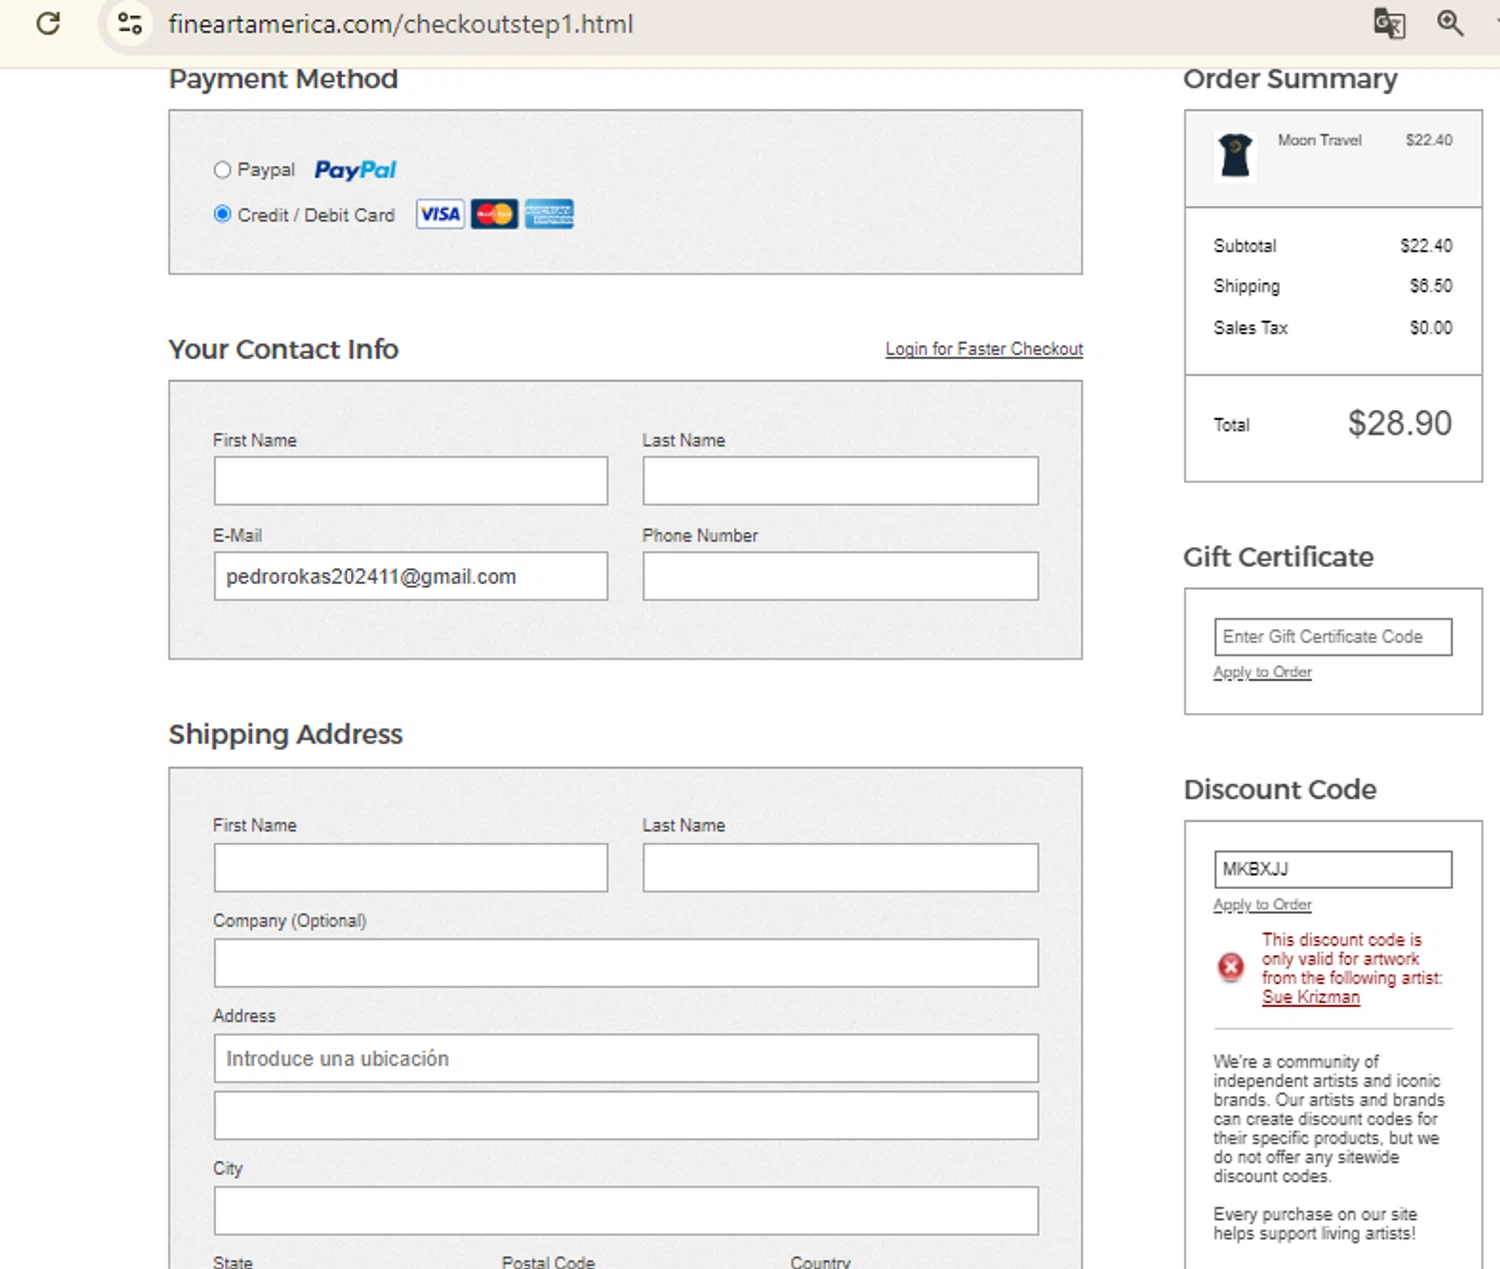Focus the contact info First Name field
This screenshot has height=1269, width=1500.
(x=410, y=481)
